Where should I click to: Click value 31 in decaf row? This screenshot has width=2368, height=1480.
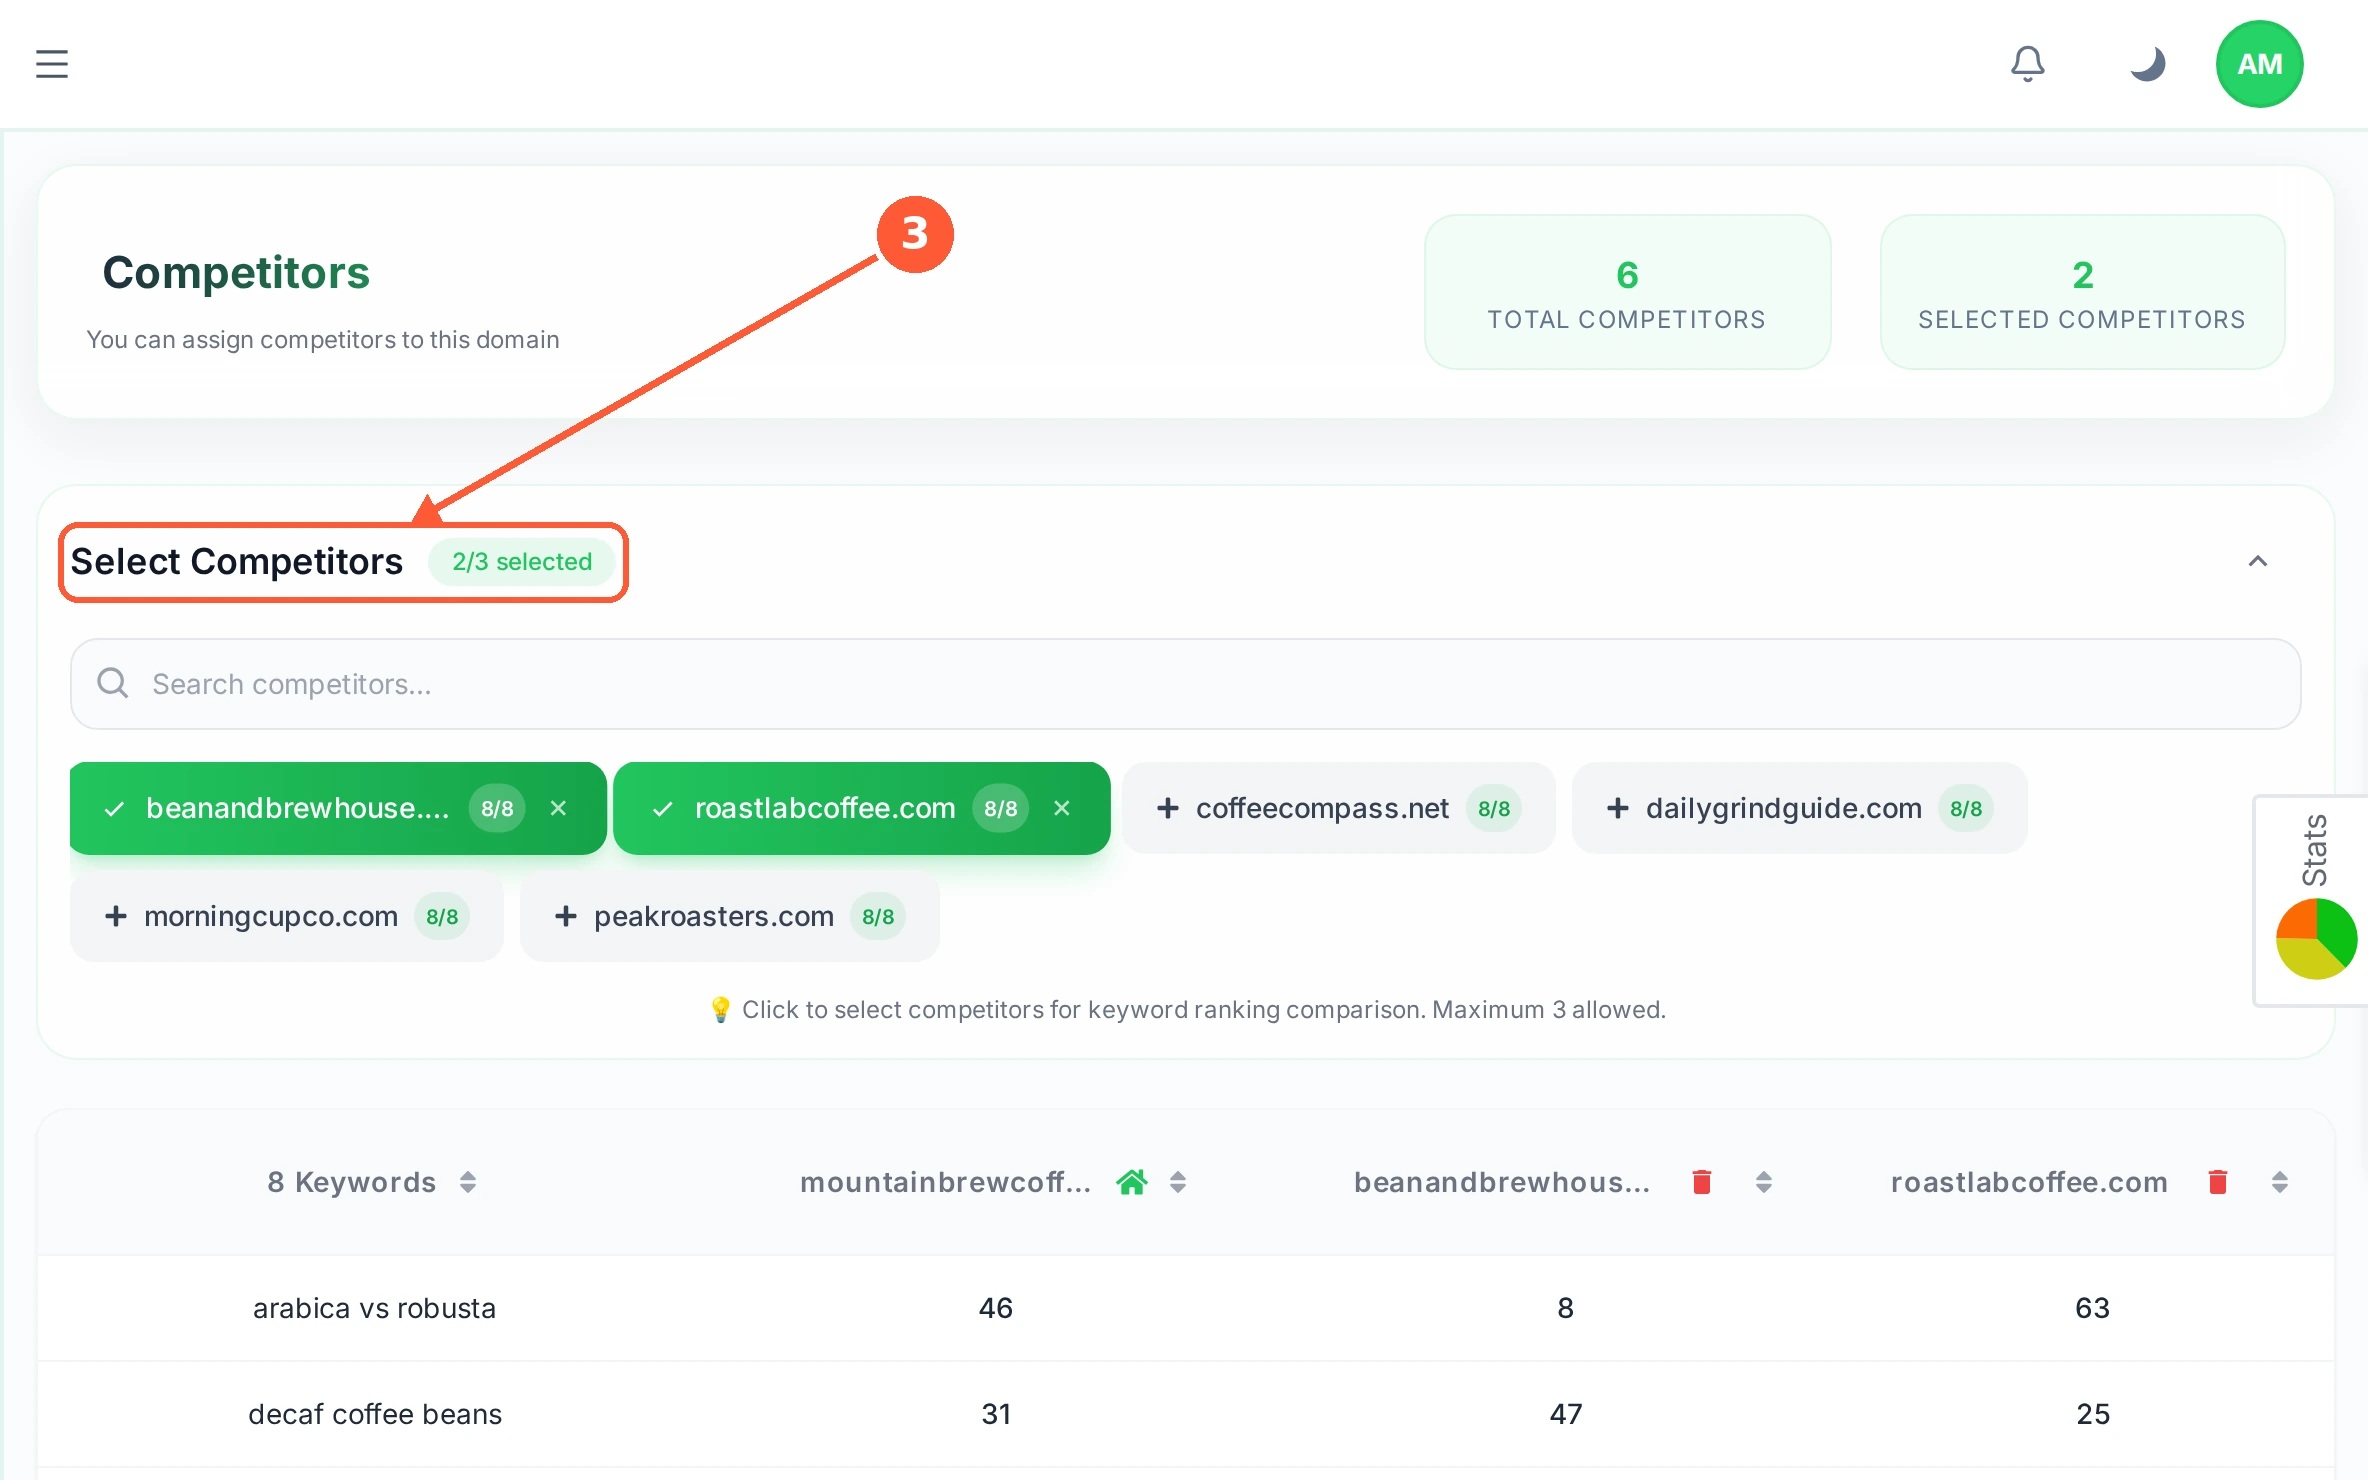pos(996,1414)
